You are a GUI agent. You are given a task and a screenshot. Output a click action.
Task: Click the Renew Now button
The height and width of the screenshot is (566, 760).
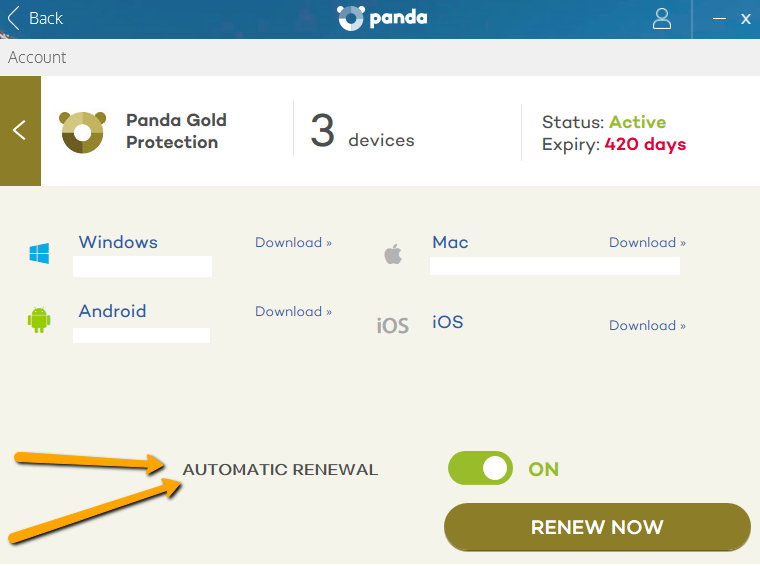[597, 527]
